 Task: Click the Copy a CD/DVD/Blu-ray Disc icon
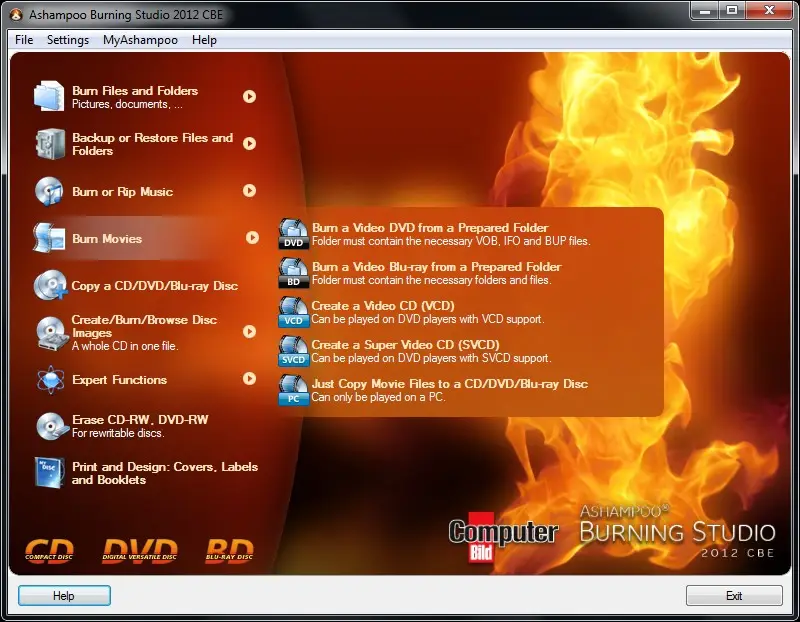click(51, 285)
